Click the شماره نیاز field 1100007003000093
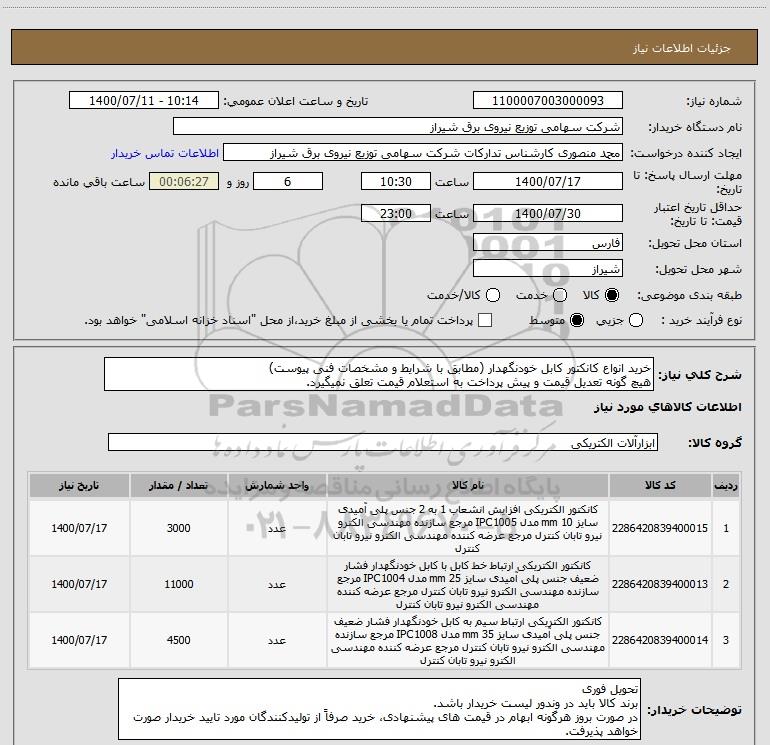The image size is (770, 745). (548, 101)
